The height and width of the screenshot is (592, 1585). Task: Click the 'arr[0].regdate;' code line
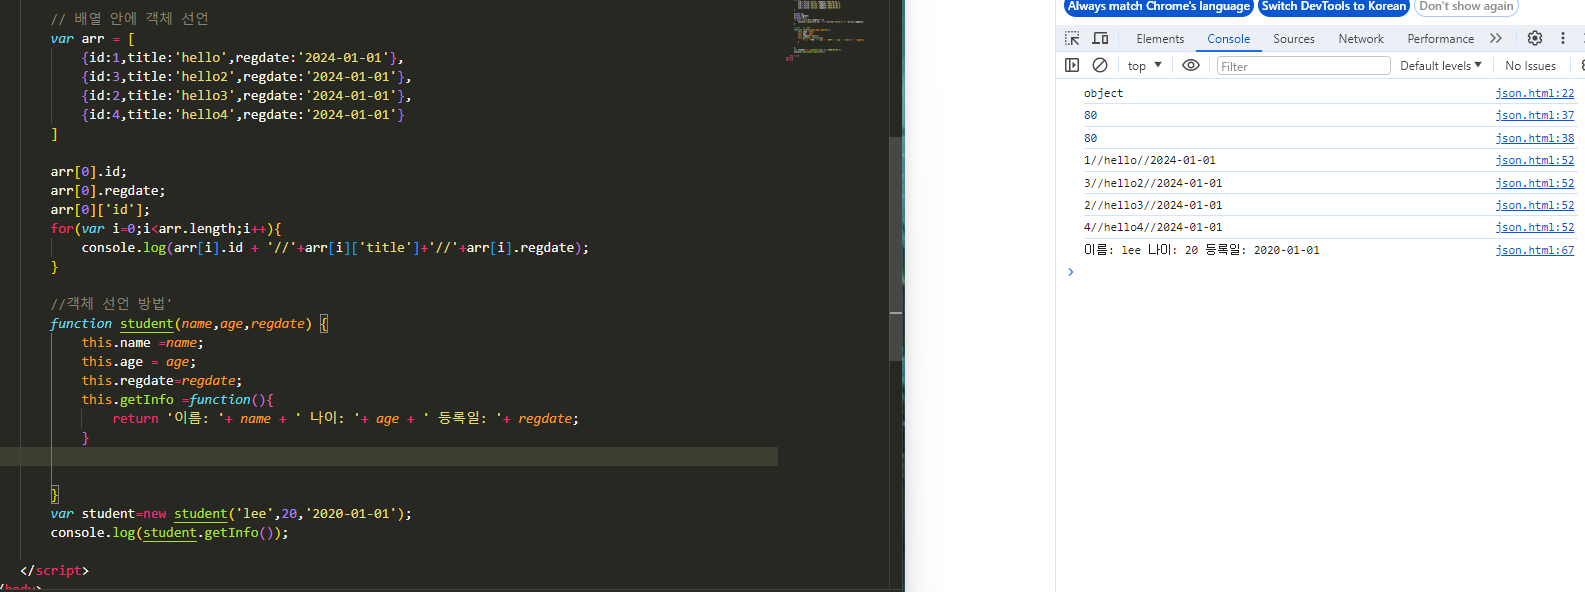[x=108, y=191]
